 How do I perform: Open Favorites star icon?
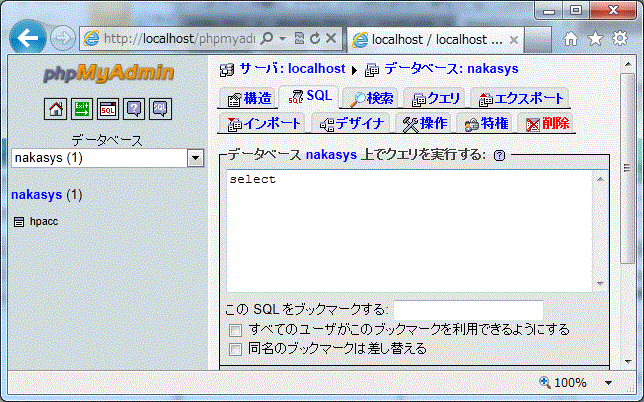click(x=595, y=39)
